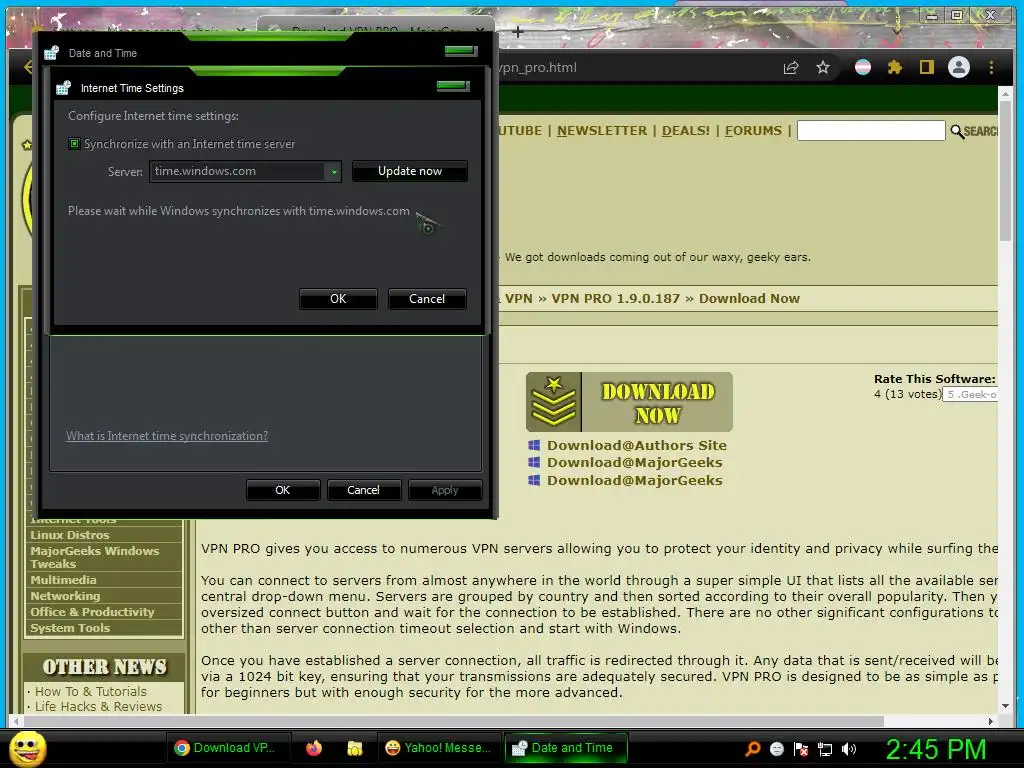Screen dimensions: 1024x768
Task: Click Date and Time title bar icon
Action: pos(52,53)
